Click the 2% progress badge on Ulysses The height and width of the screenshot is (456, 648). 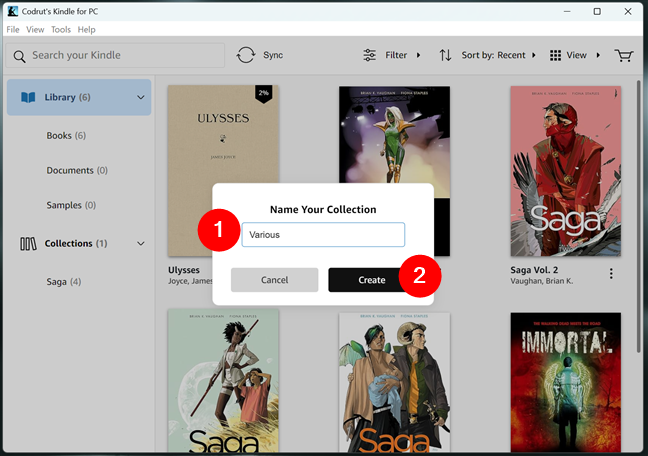click(x=264, y=93)
